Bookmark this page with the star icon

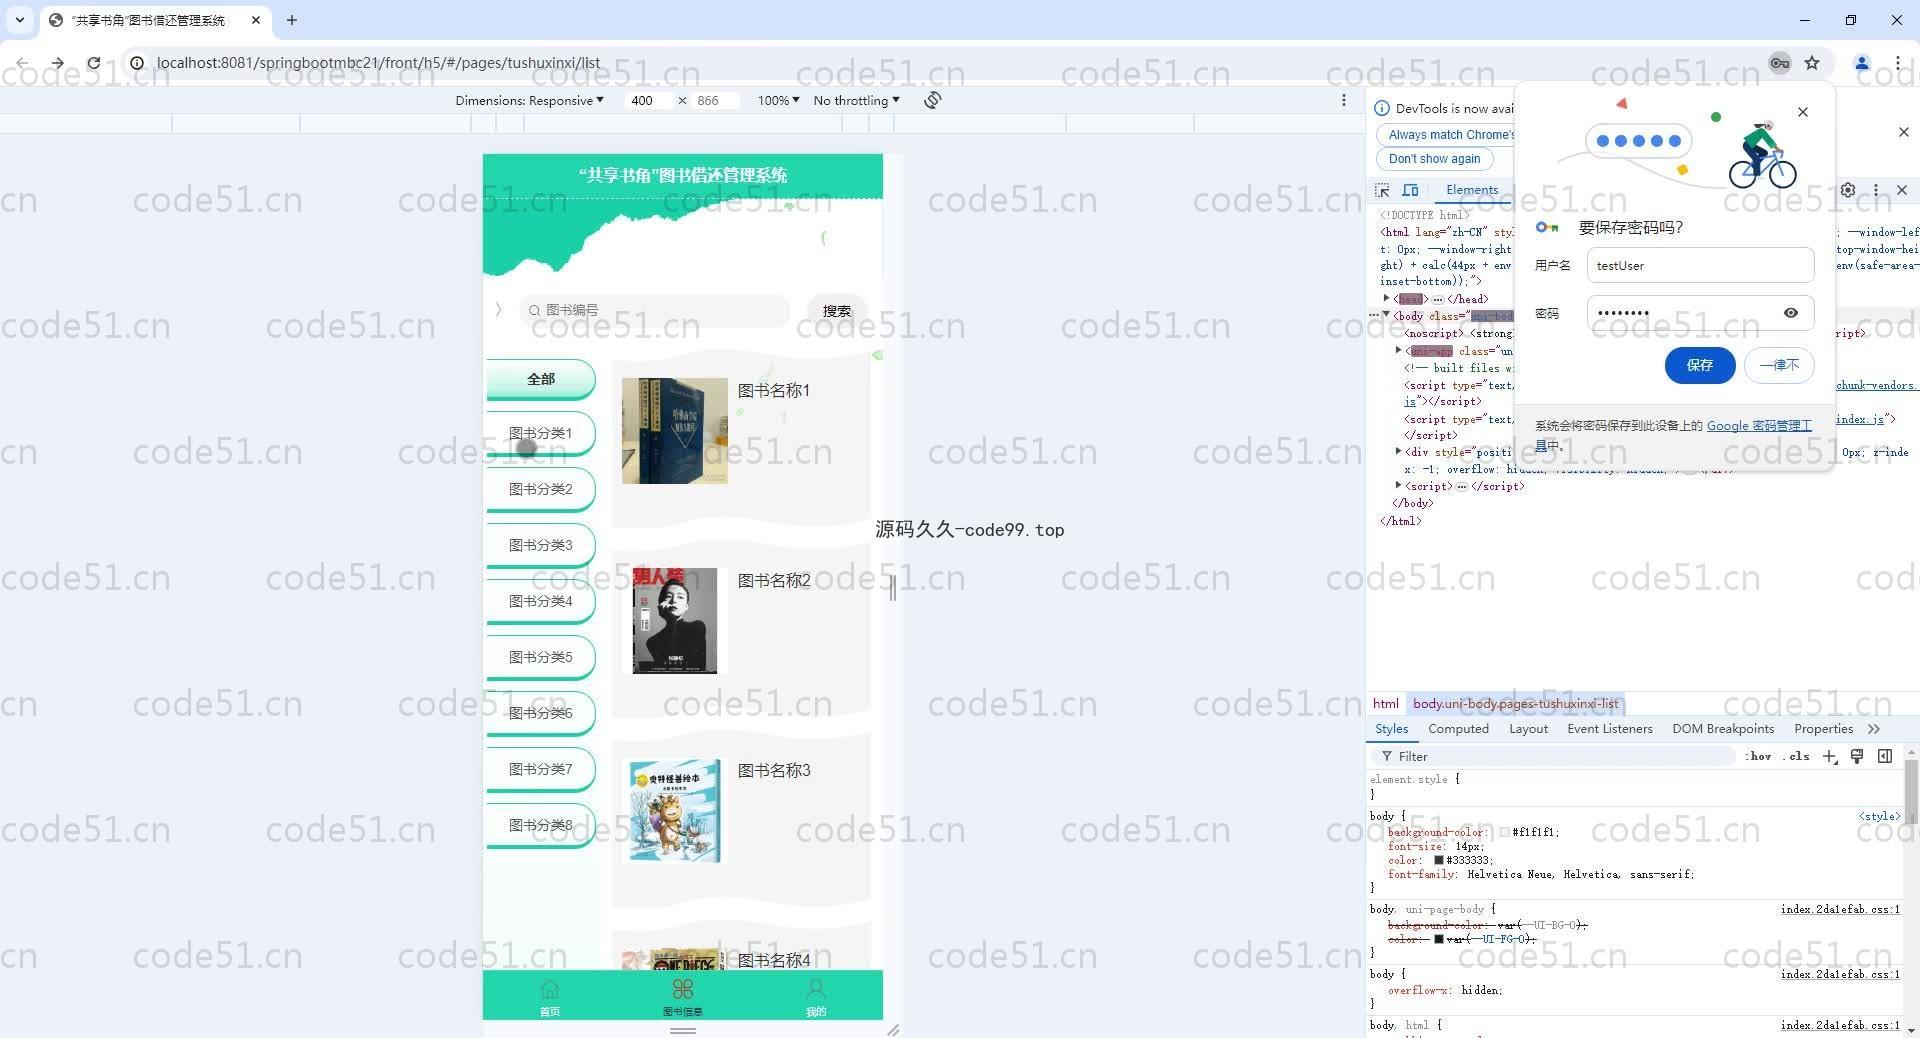1812,63
